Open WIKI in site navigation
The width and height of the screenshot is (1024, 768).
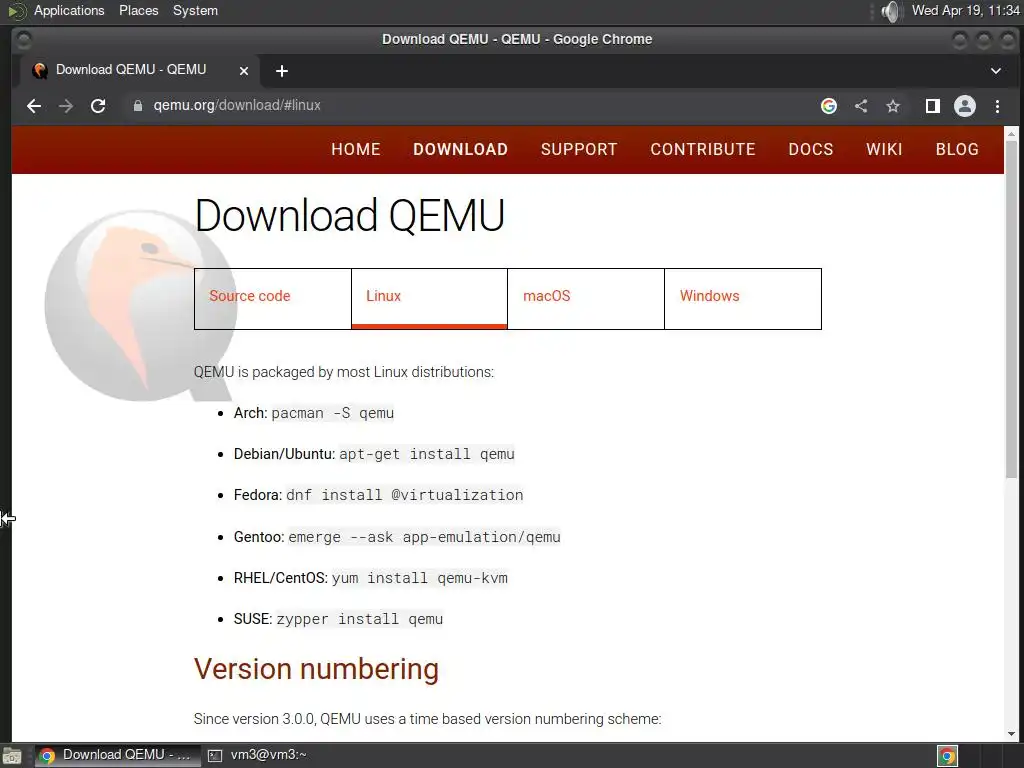[884, 150]
